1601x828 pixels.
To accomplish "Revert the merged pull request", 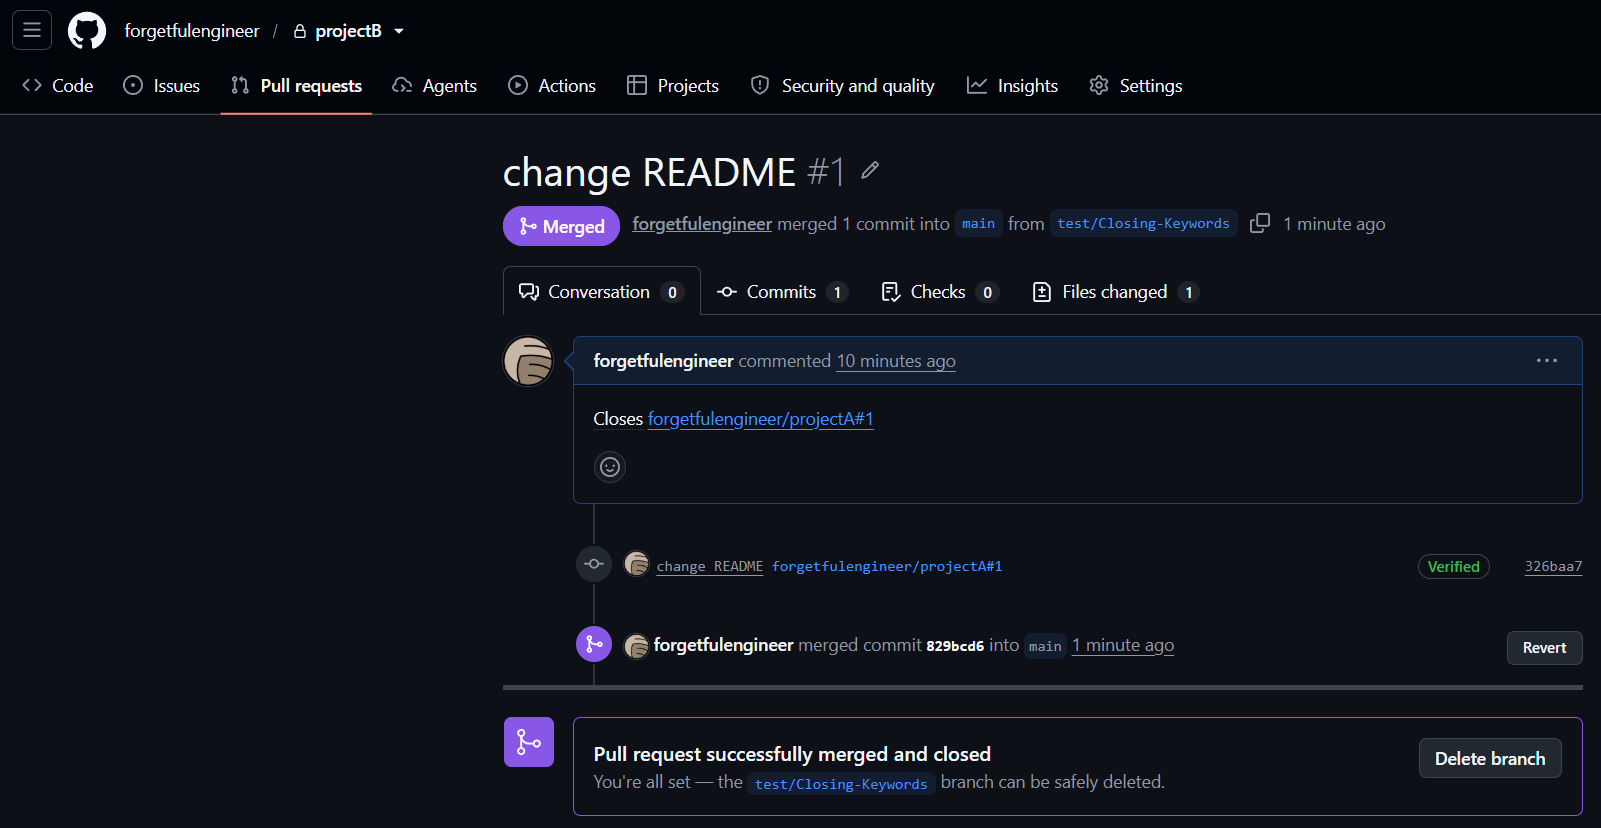I will (x=1545, y=648).
